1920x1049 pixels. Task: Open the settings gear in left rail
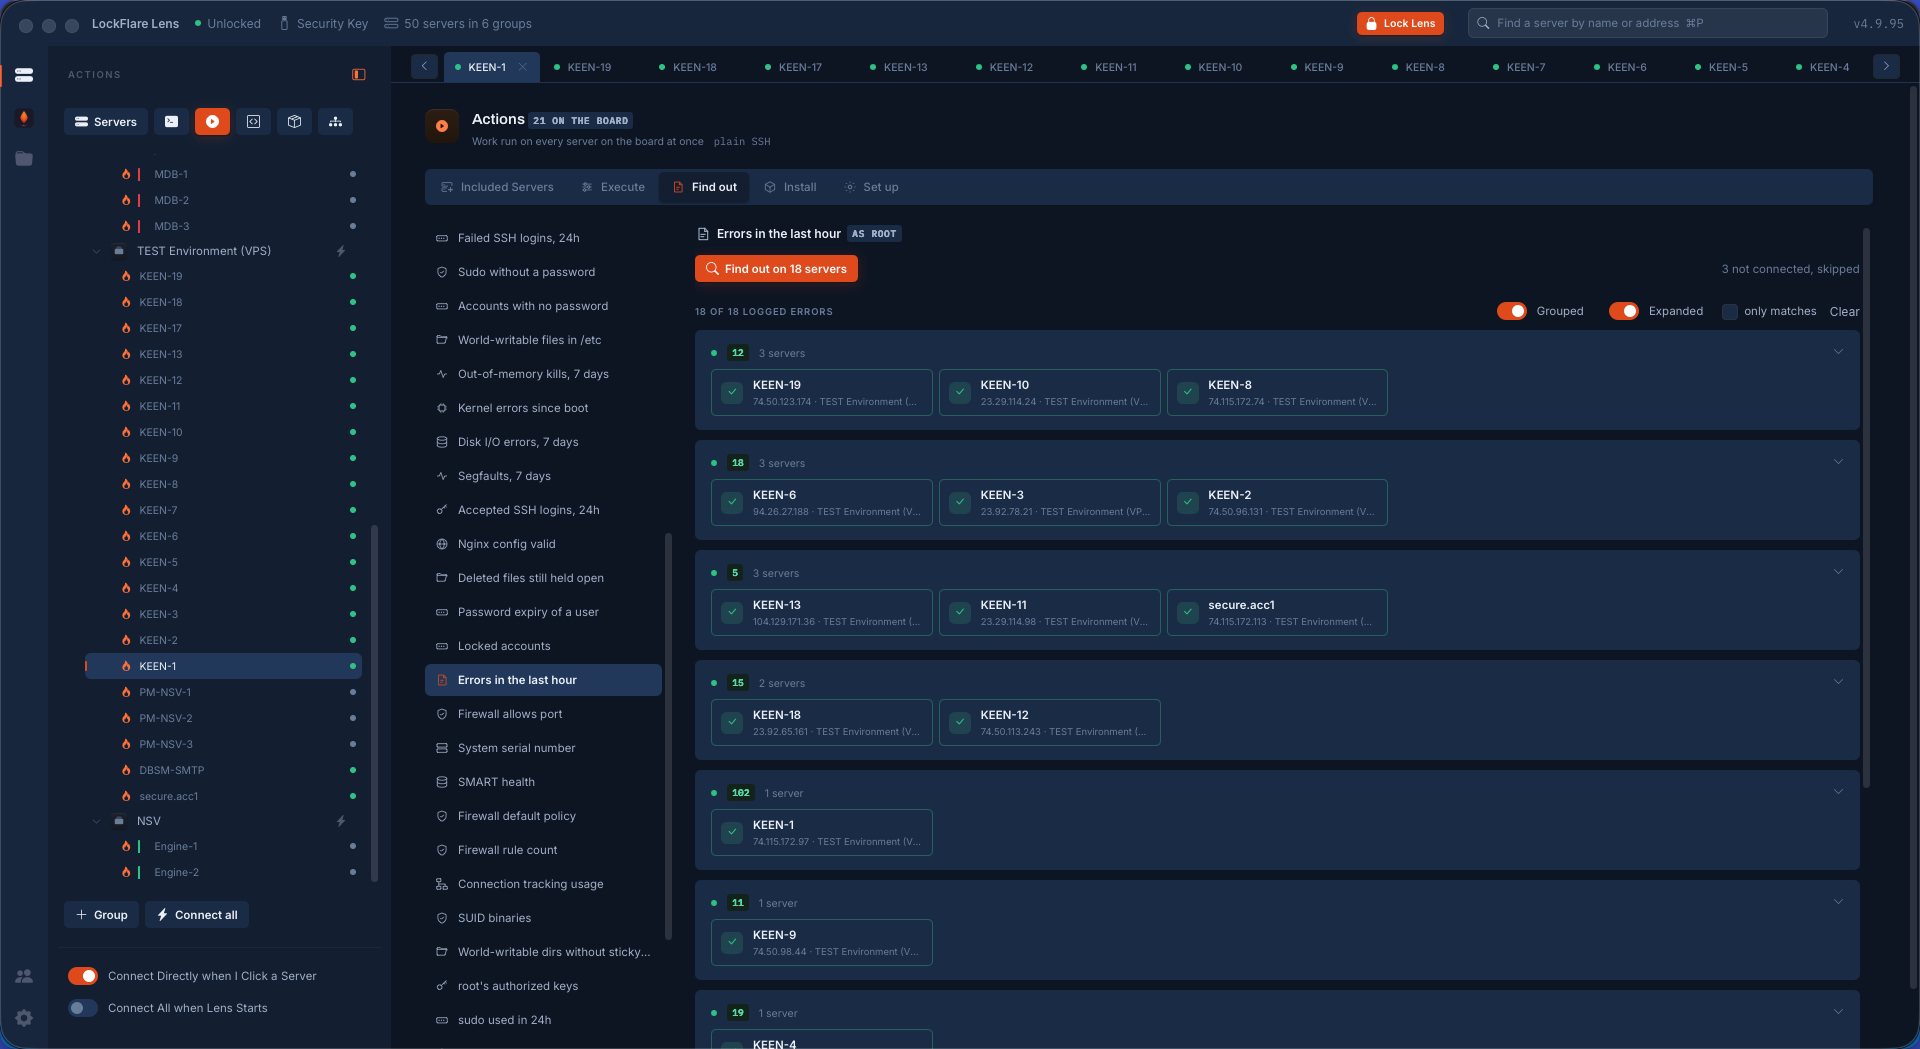pyautogui.click(x=24, y=1018)
